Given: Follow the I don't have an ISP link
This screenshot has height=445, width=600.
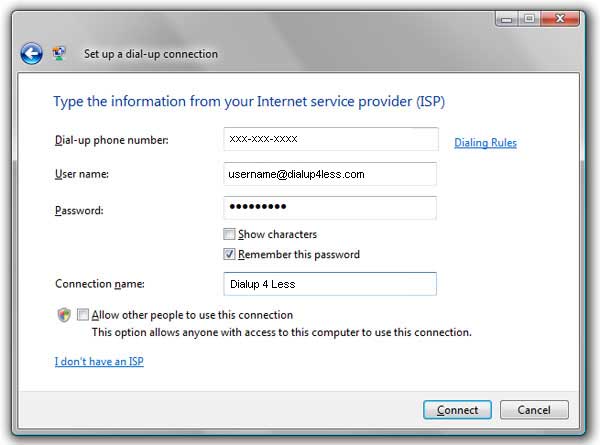Looking at the screenshot, I should 99,361.
